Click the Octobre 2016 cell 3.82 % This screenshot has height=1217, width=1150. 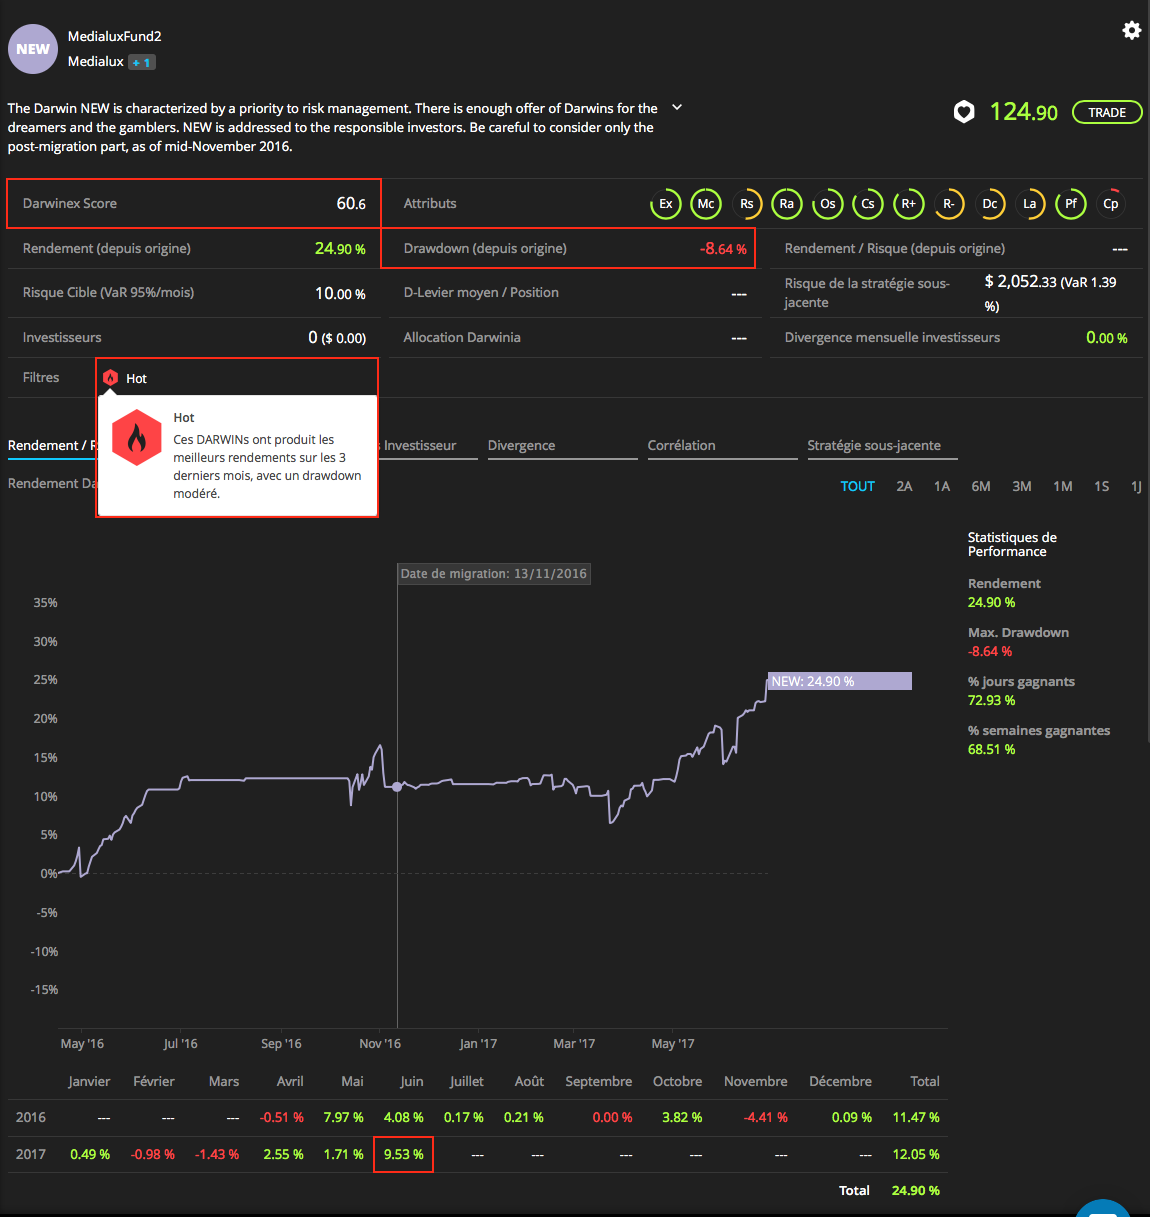click(682, 1117)
